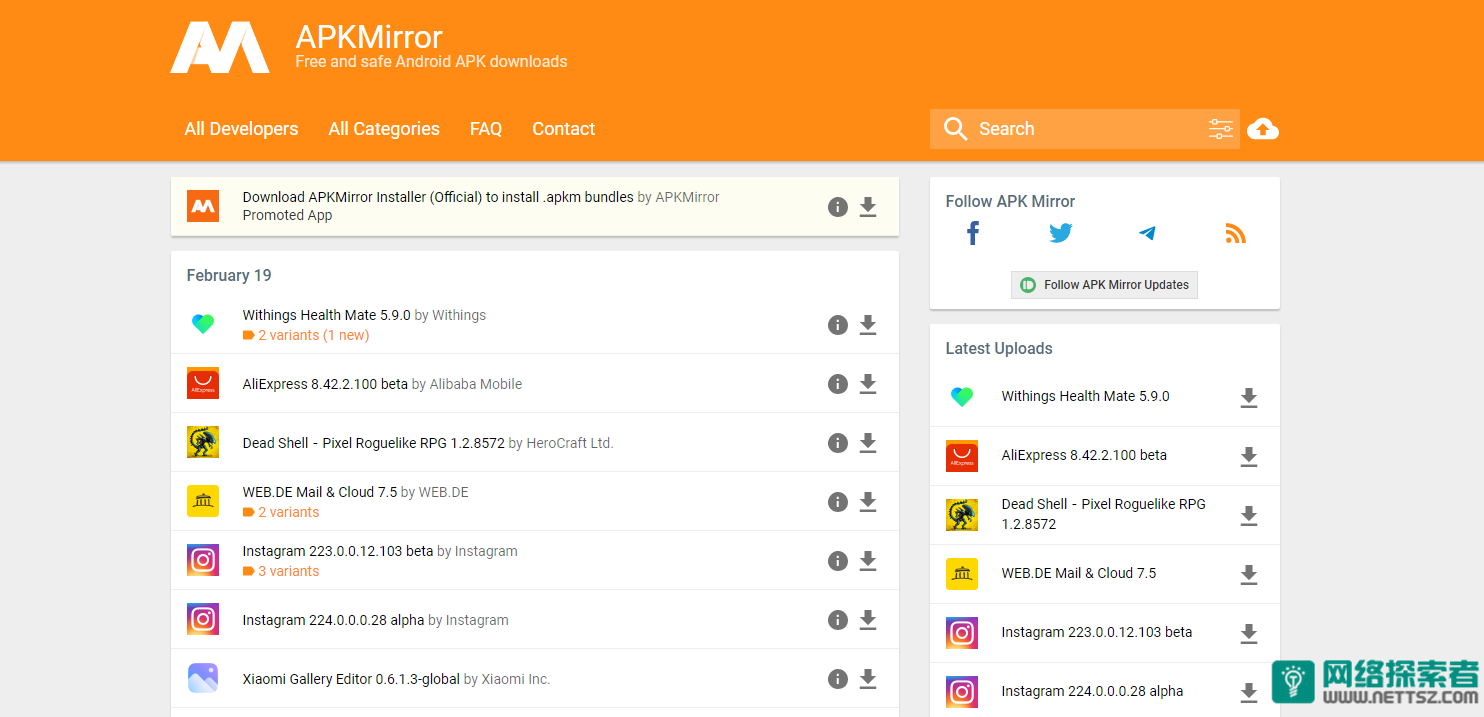The height and width of the screenshot is (717, 1484).
Task: Open RSS feed icon
Action: pyautogui.click(x=1235, y=234)
